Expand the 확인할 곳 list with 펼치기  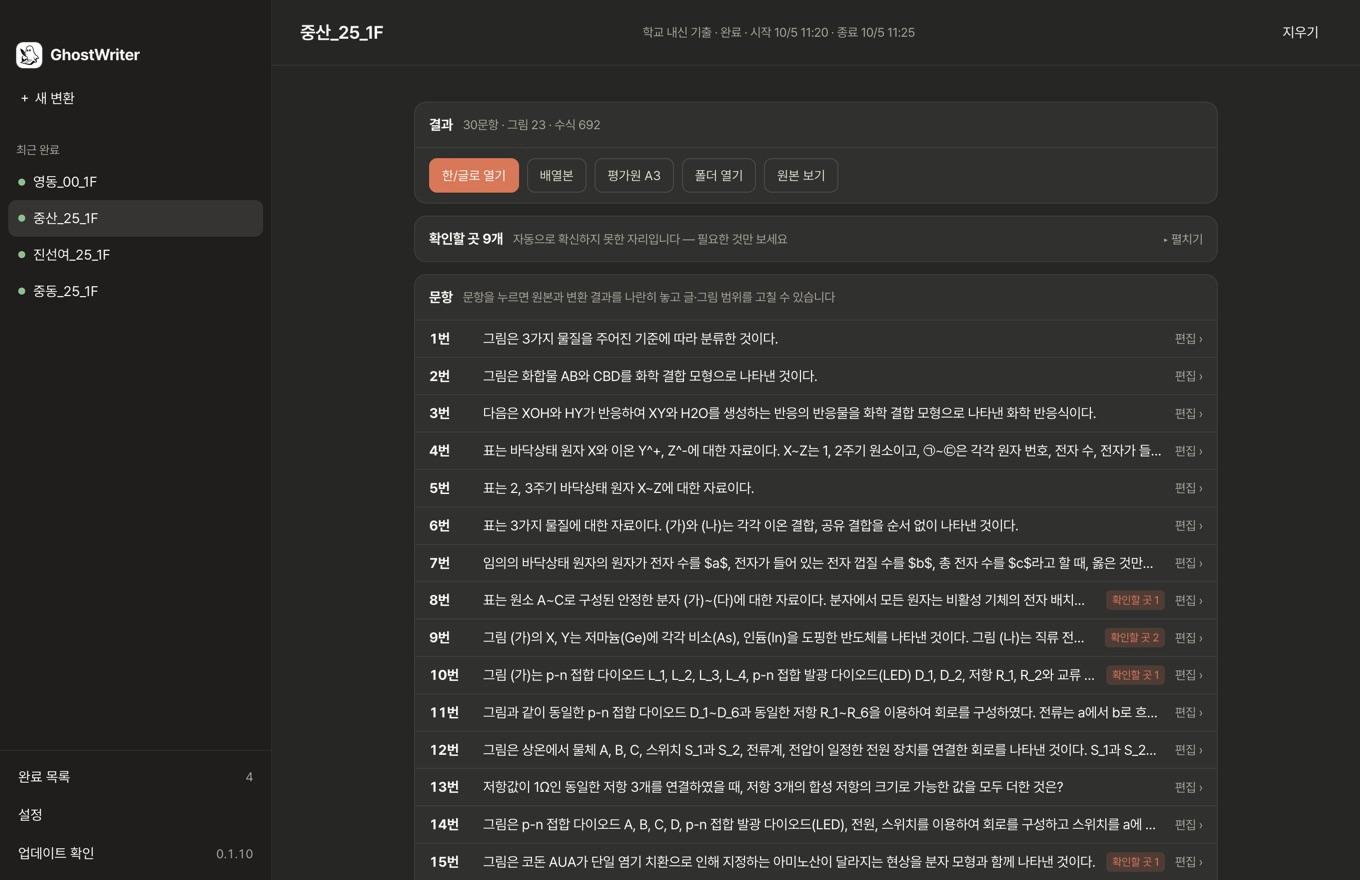[1183, 239]
